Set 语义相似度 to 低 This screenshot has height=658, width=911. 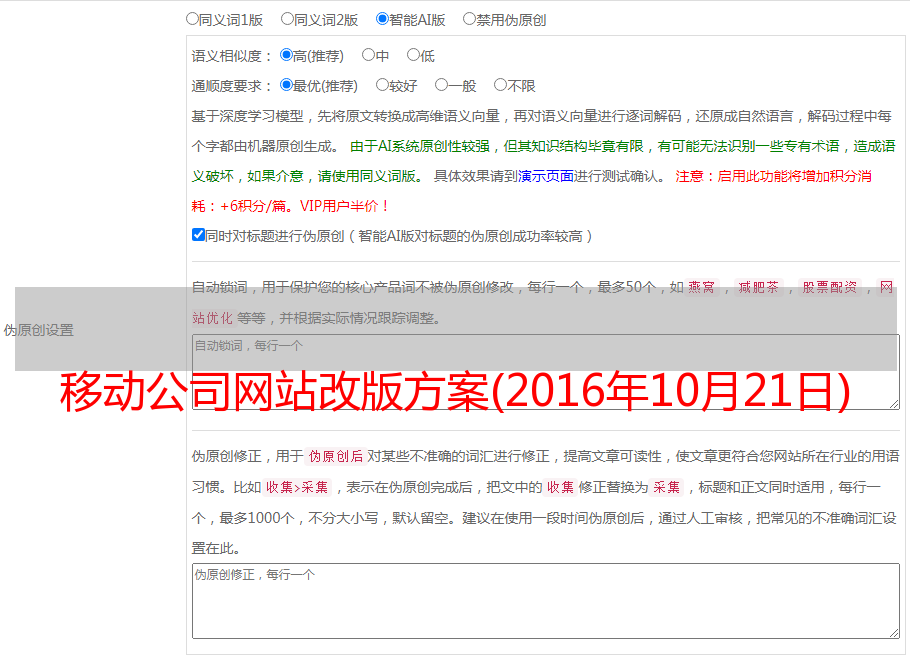(414, 55)
